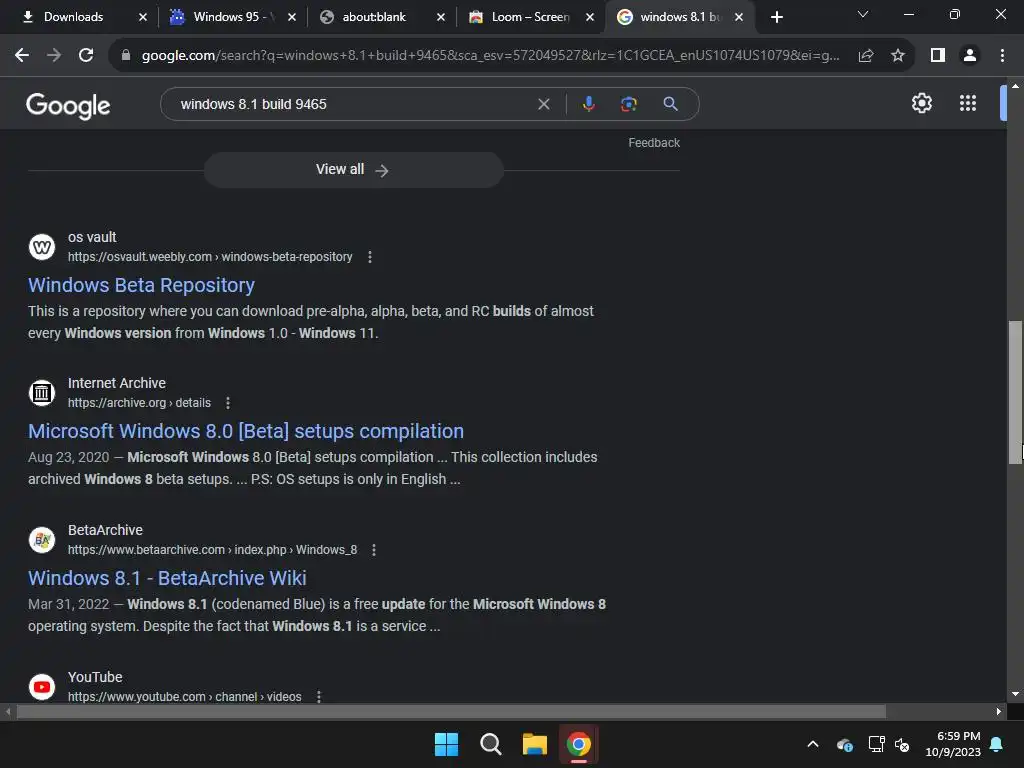Click the osvault.weebly.com URL text
Image resolution: width=1024 pixels, height=768 pixels.
210,257
